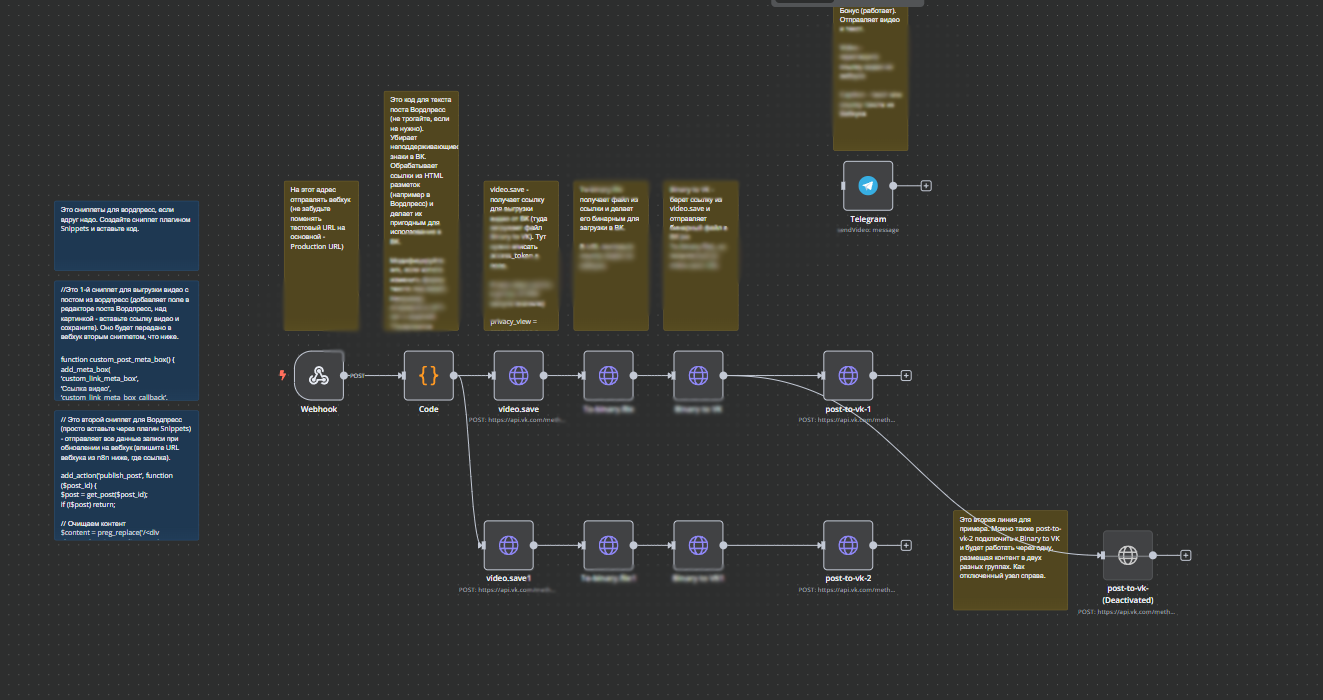Viewport: 1323px width, 700px height.
Task: Select the Webhook trigger node
Action: point(318,375)
